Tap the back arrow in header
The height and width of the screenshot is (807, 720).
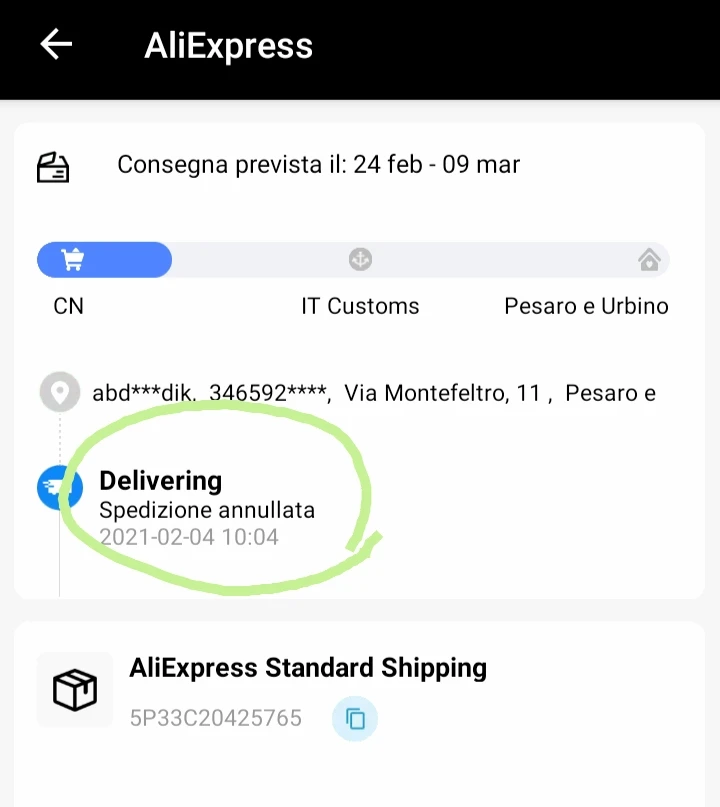tap(56, 44)
